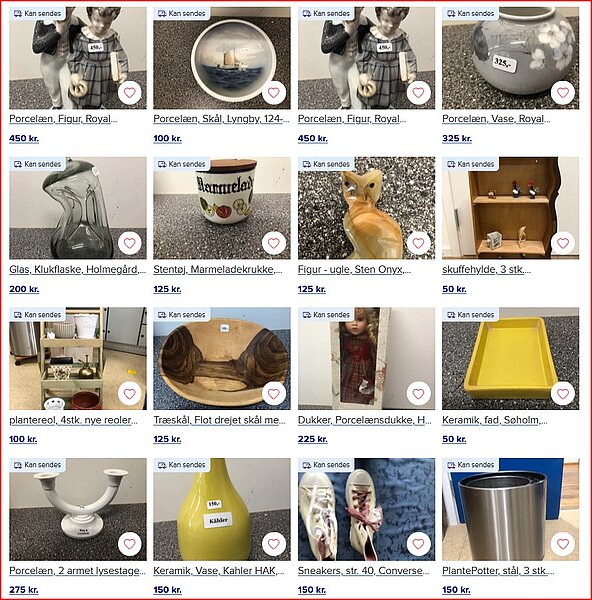This screenshot has width=592, height=600.
Task: Click heart icon on Royal porcelain vase listing
Action: pos(563,93)
